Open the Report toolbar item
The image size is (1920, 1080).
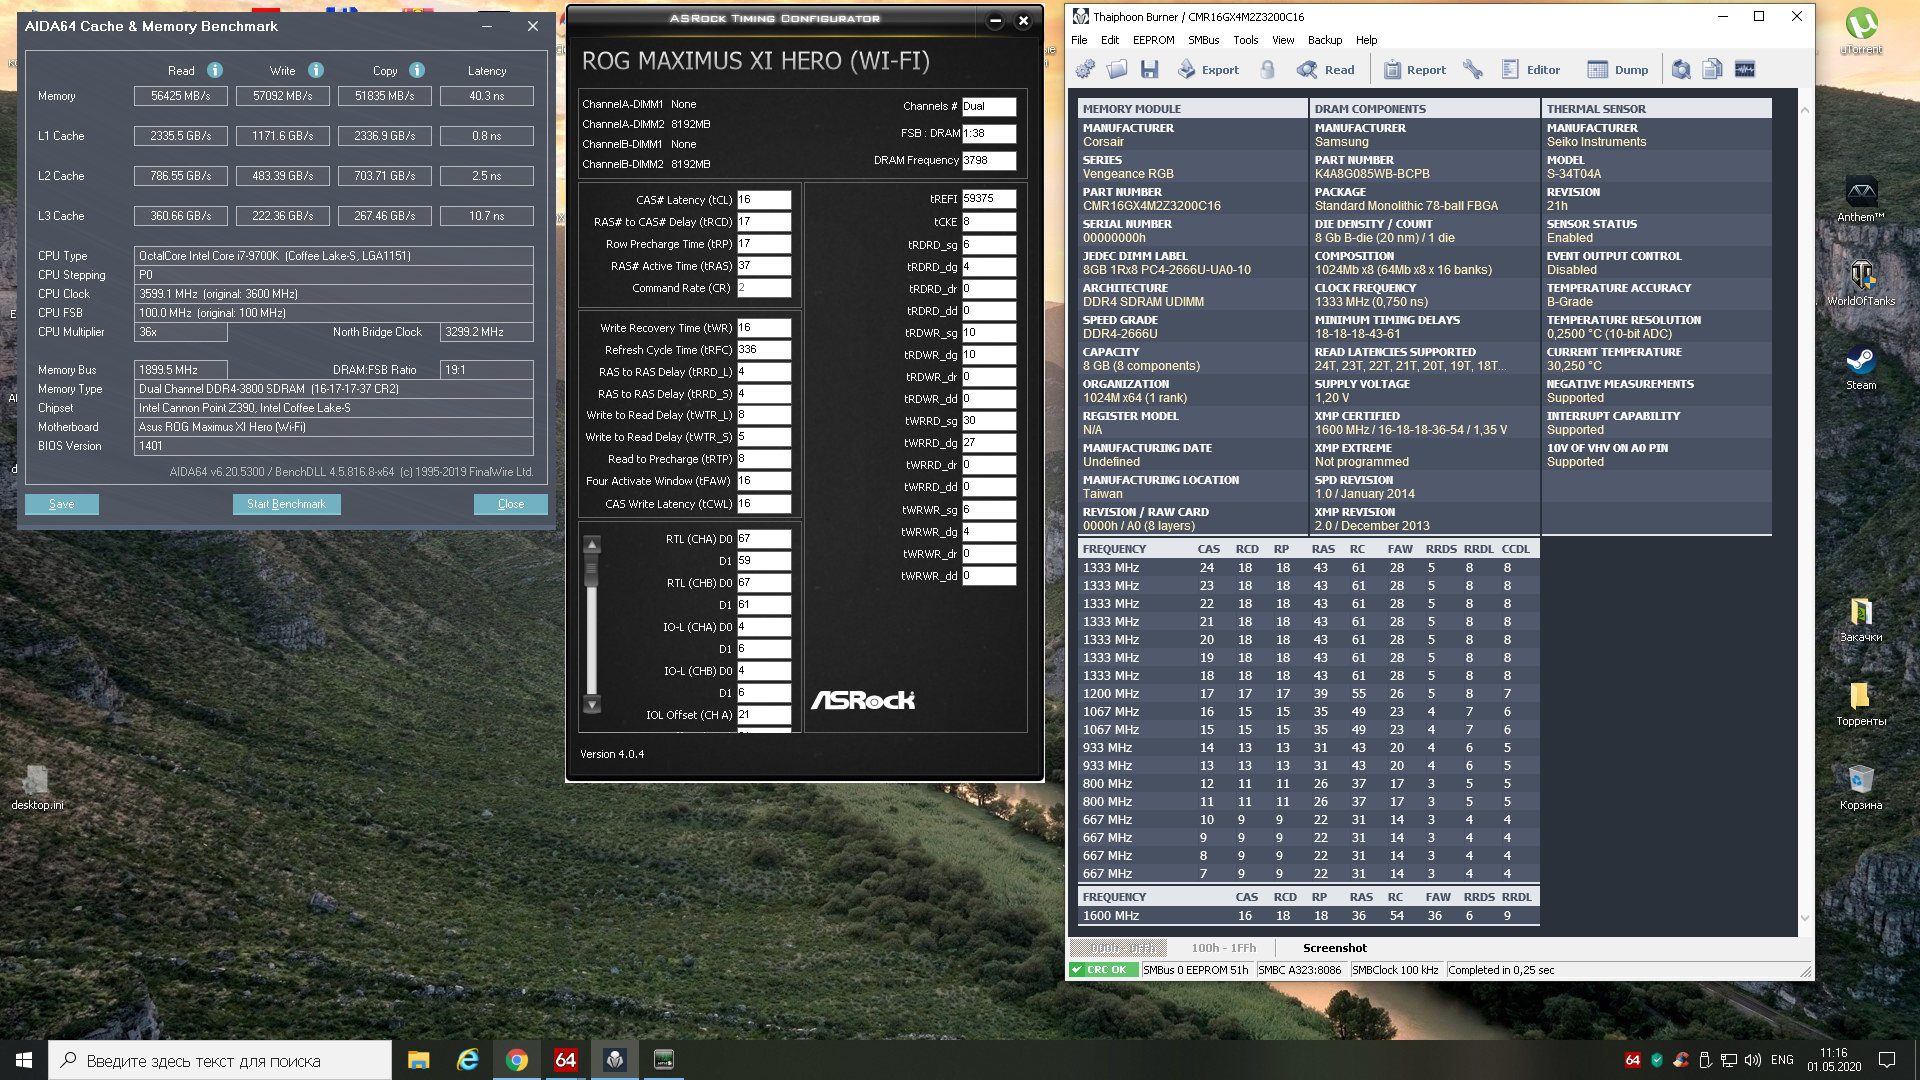coord(1415,69)
